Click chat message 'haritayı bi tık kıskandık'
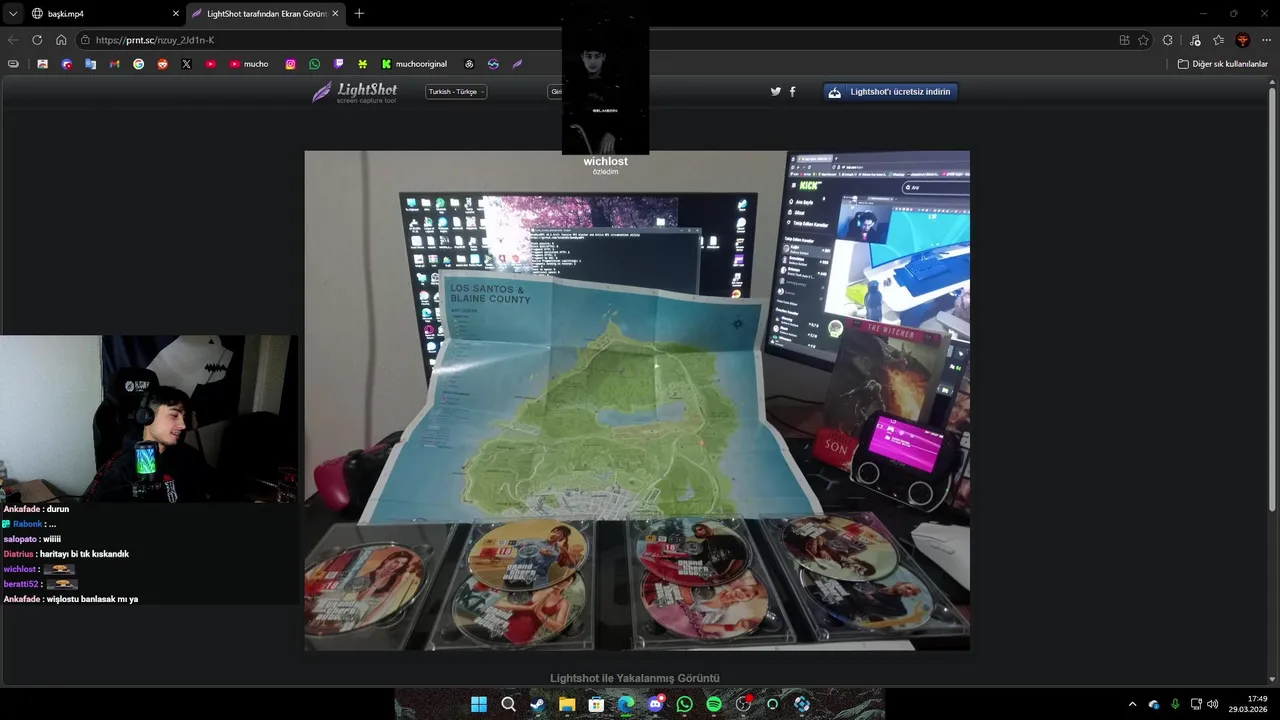 (x=84, y=554)
